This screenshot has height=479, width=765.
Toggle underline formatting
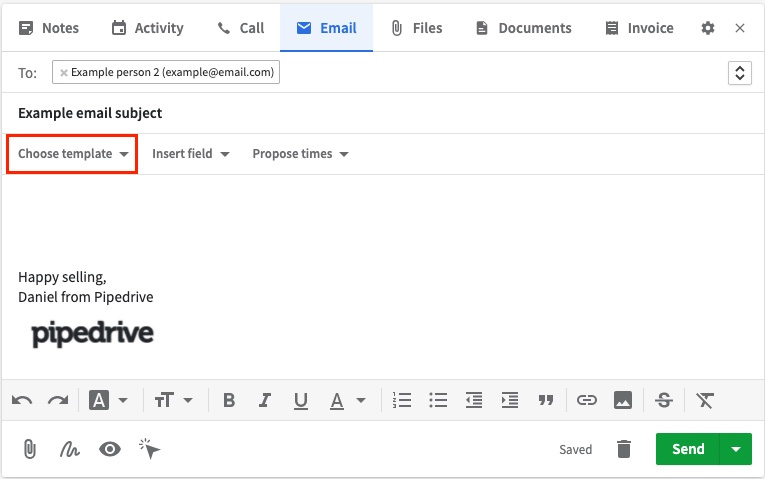pyautogui.click(x=301, y=401)
